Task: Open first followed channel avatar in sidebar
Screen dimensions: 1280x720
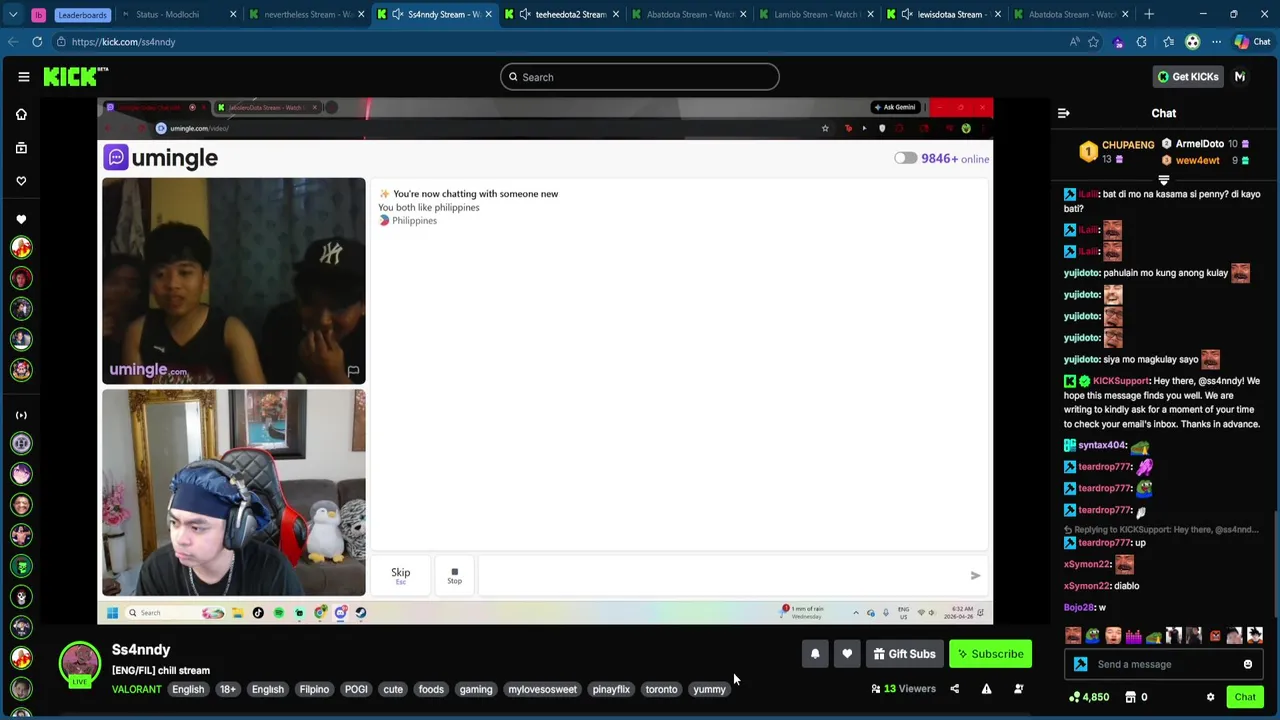Action: [x=21, y=248]
